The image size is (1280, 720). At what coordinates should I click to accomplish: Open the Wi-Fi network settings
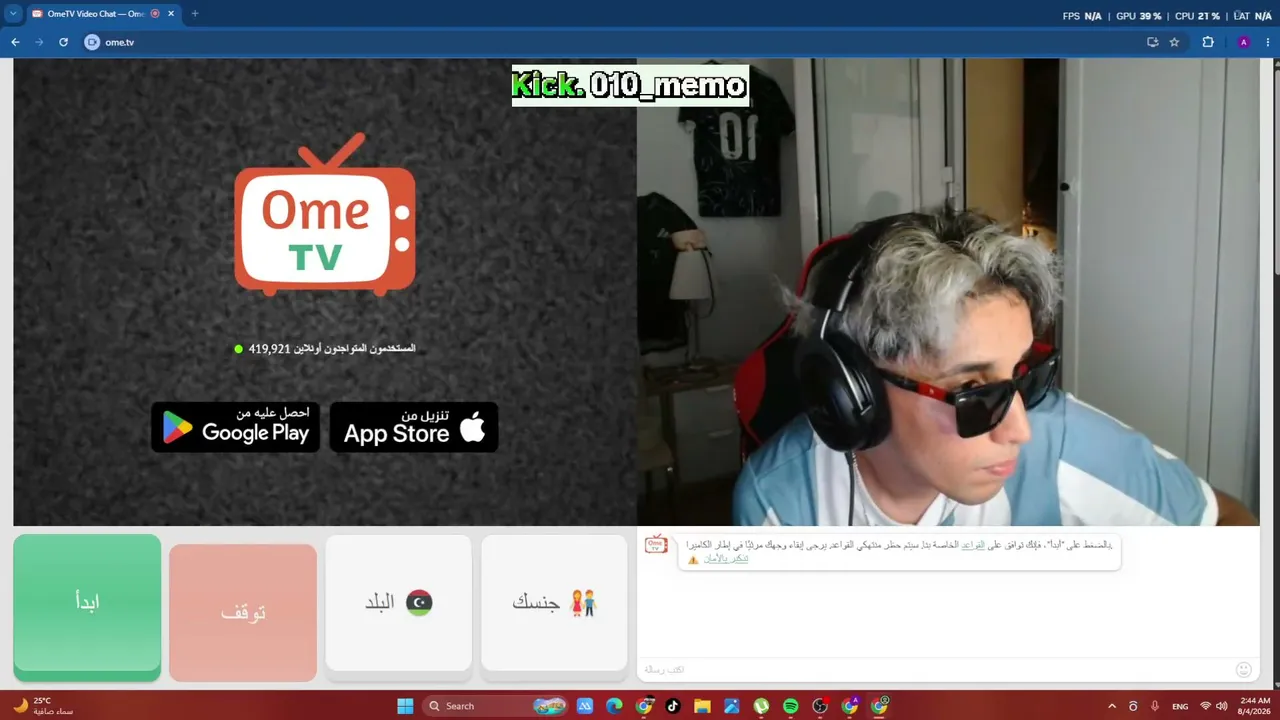point(1205,706)
